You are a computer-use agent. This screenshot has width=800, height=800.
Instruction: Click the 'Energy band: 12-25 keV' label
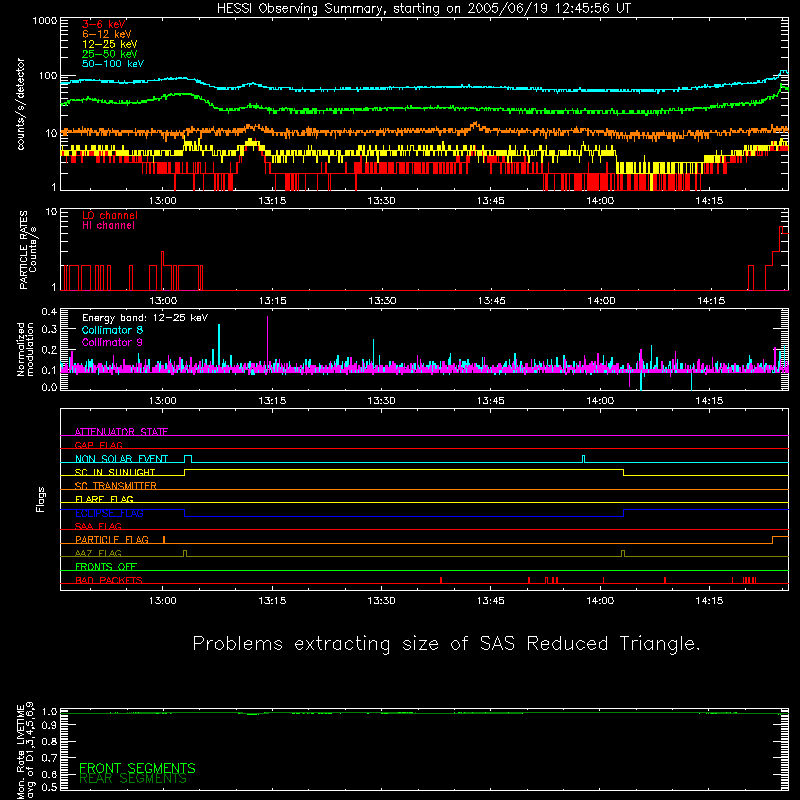[145, 318]
